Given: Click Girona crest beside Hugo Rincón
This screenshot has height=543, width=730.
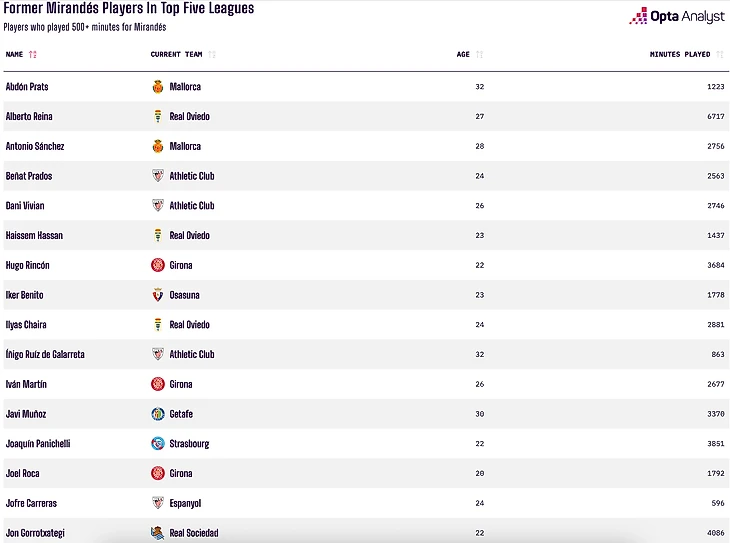Looking at the screenshot, I should [158, 265].
